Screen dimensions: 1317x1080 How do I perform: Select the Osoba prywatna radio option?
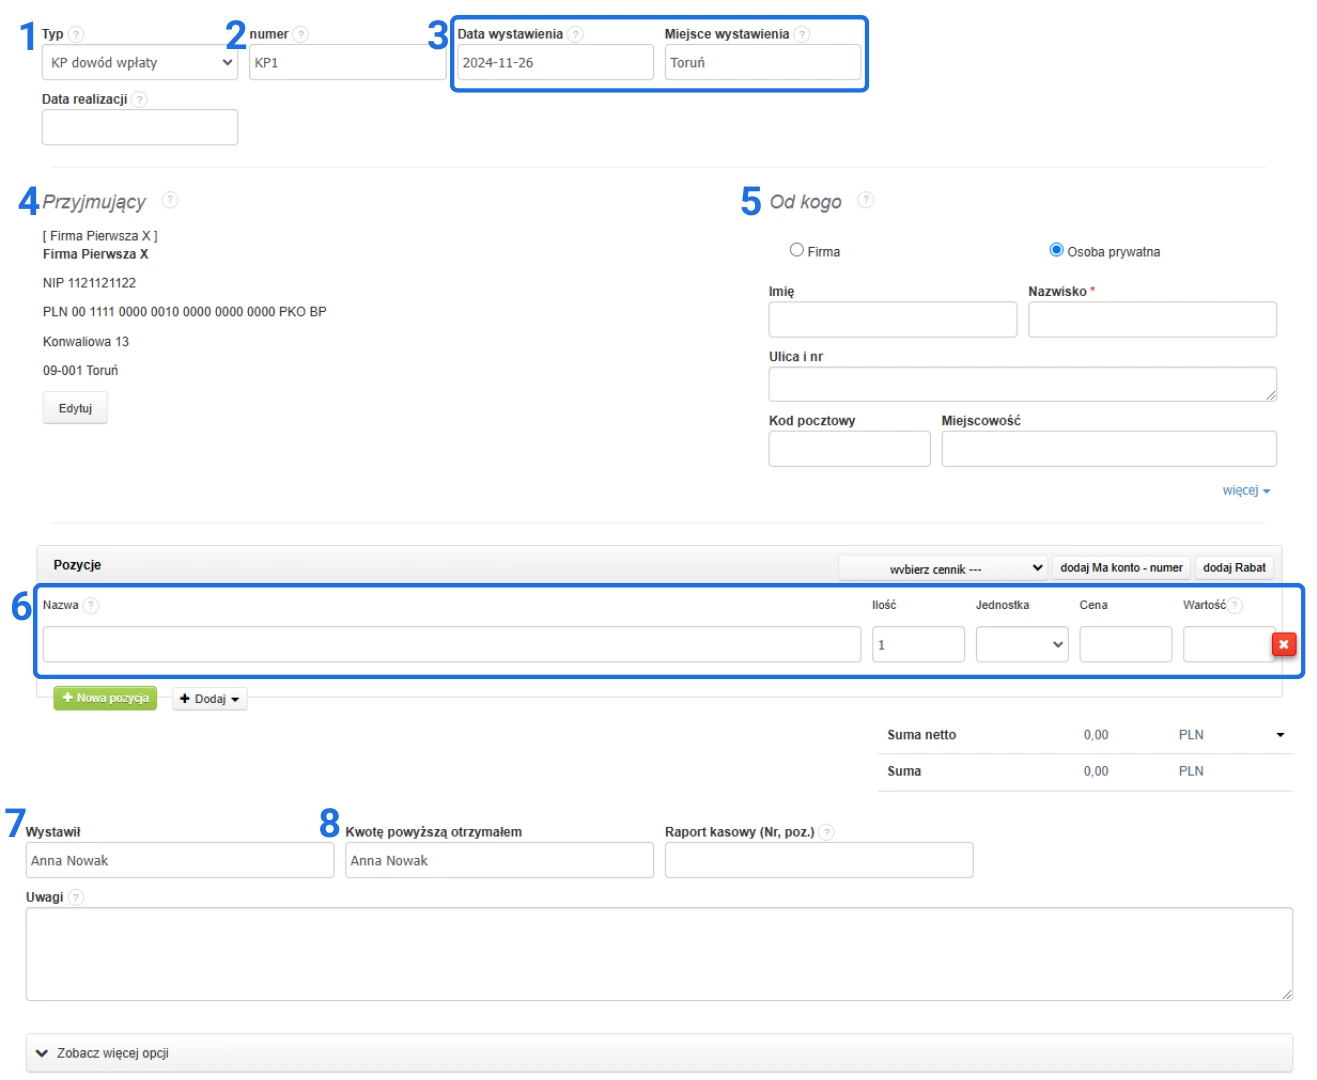tap(1056, 250)
